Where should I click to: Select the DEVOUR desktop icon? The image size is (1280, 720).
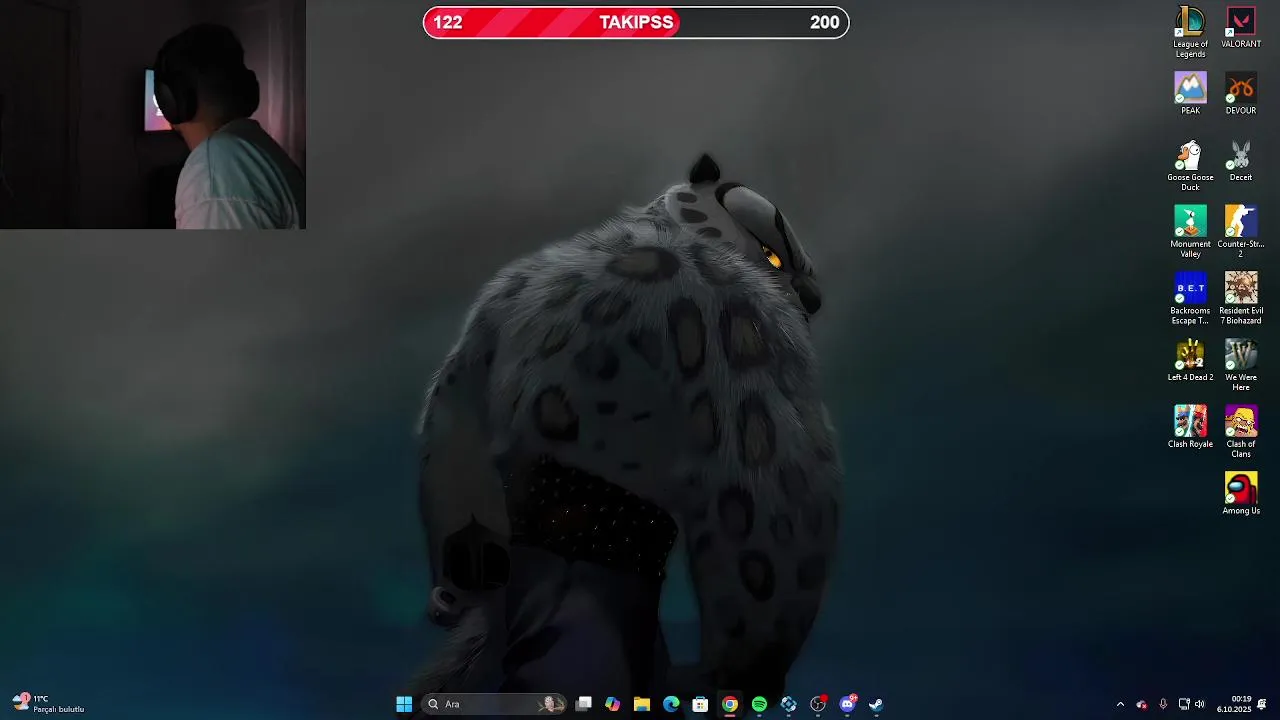pyautogui.click(x=1241, y=94)
